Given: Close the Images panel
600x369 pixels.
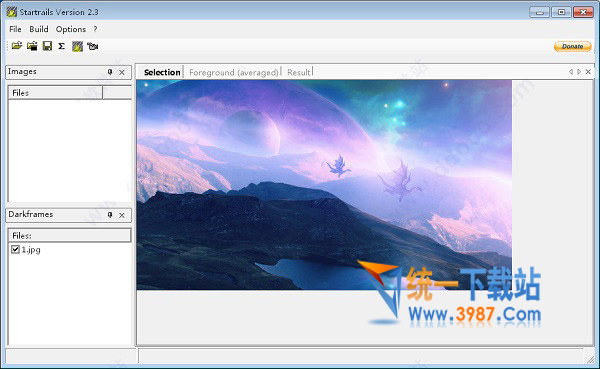Looking at the screenshot, I should click(122, 72).
